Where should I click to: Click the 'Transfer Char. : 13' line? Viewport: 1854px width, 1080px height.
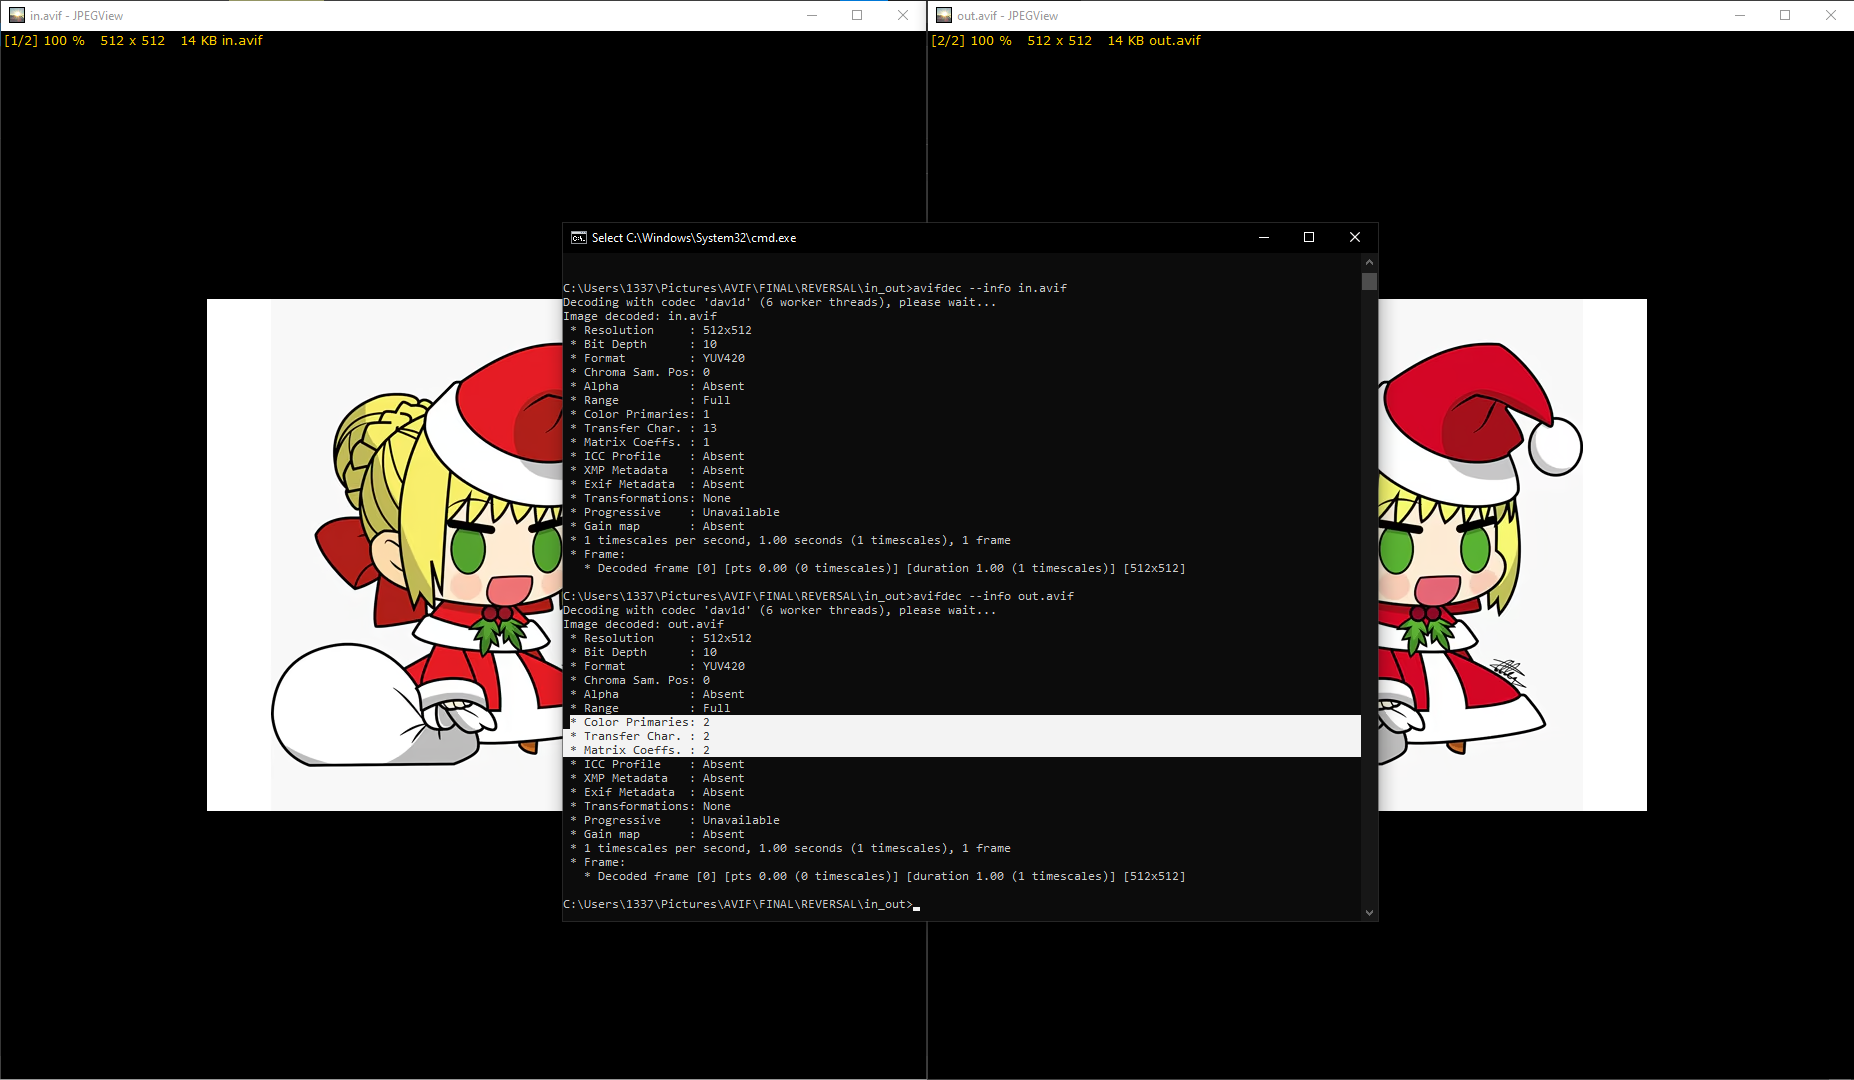[643, 428]
